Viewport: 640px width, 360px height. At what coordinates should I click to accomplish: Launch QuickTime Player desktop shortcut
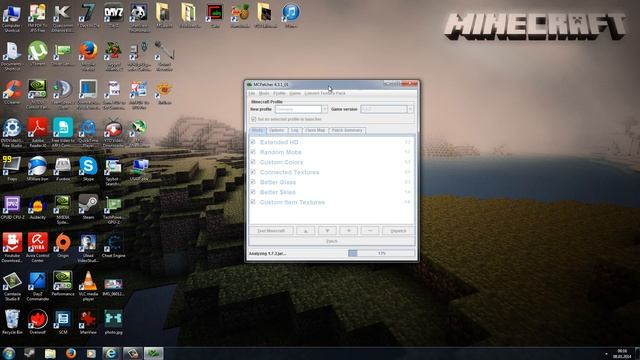tap(88, 133)
